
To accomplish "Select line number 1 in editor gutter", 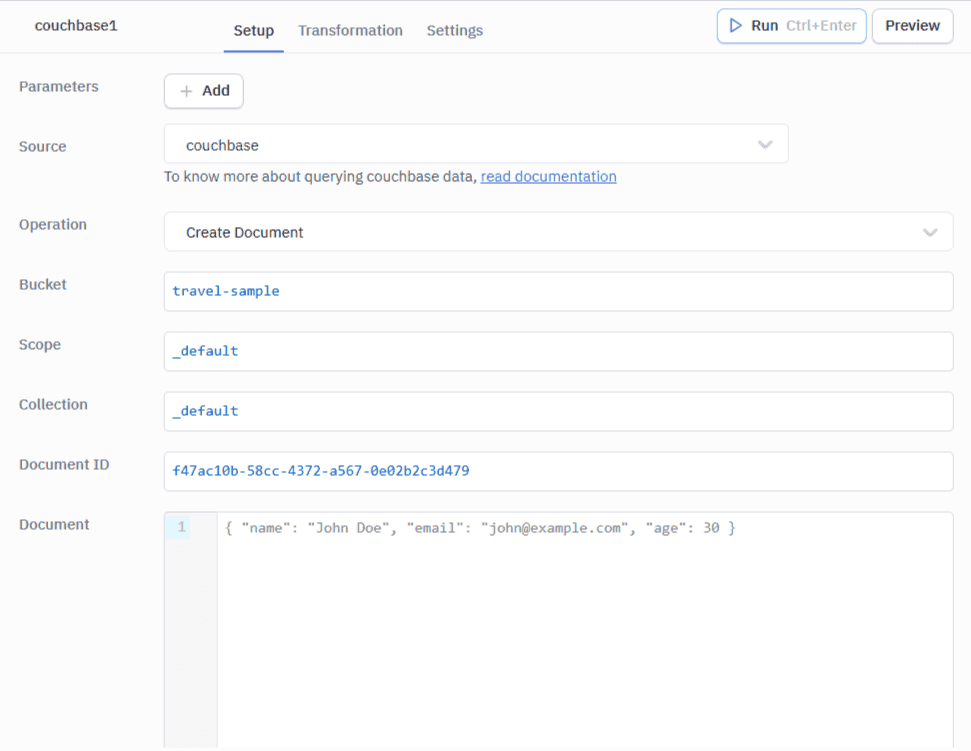I will 181,527.
